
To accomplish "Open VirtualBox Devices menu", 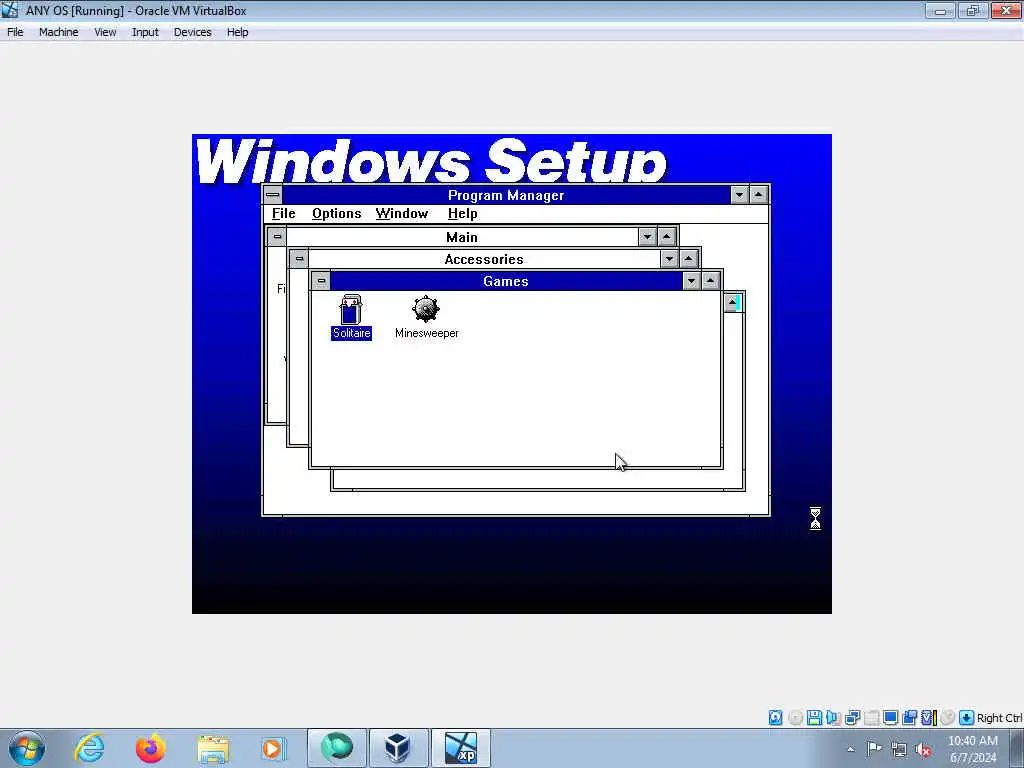I will [192, 32].
